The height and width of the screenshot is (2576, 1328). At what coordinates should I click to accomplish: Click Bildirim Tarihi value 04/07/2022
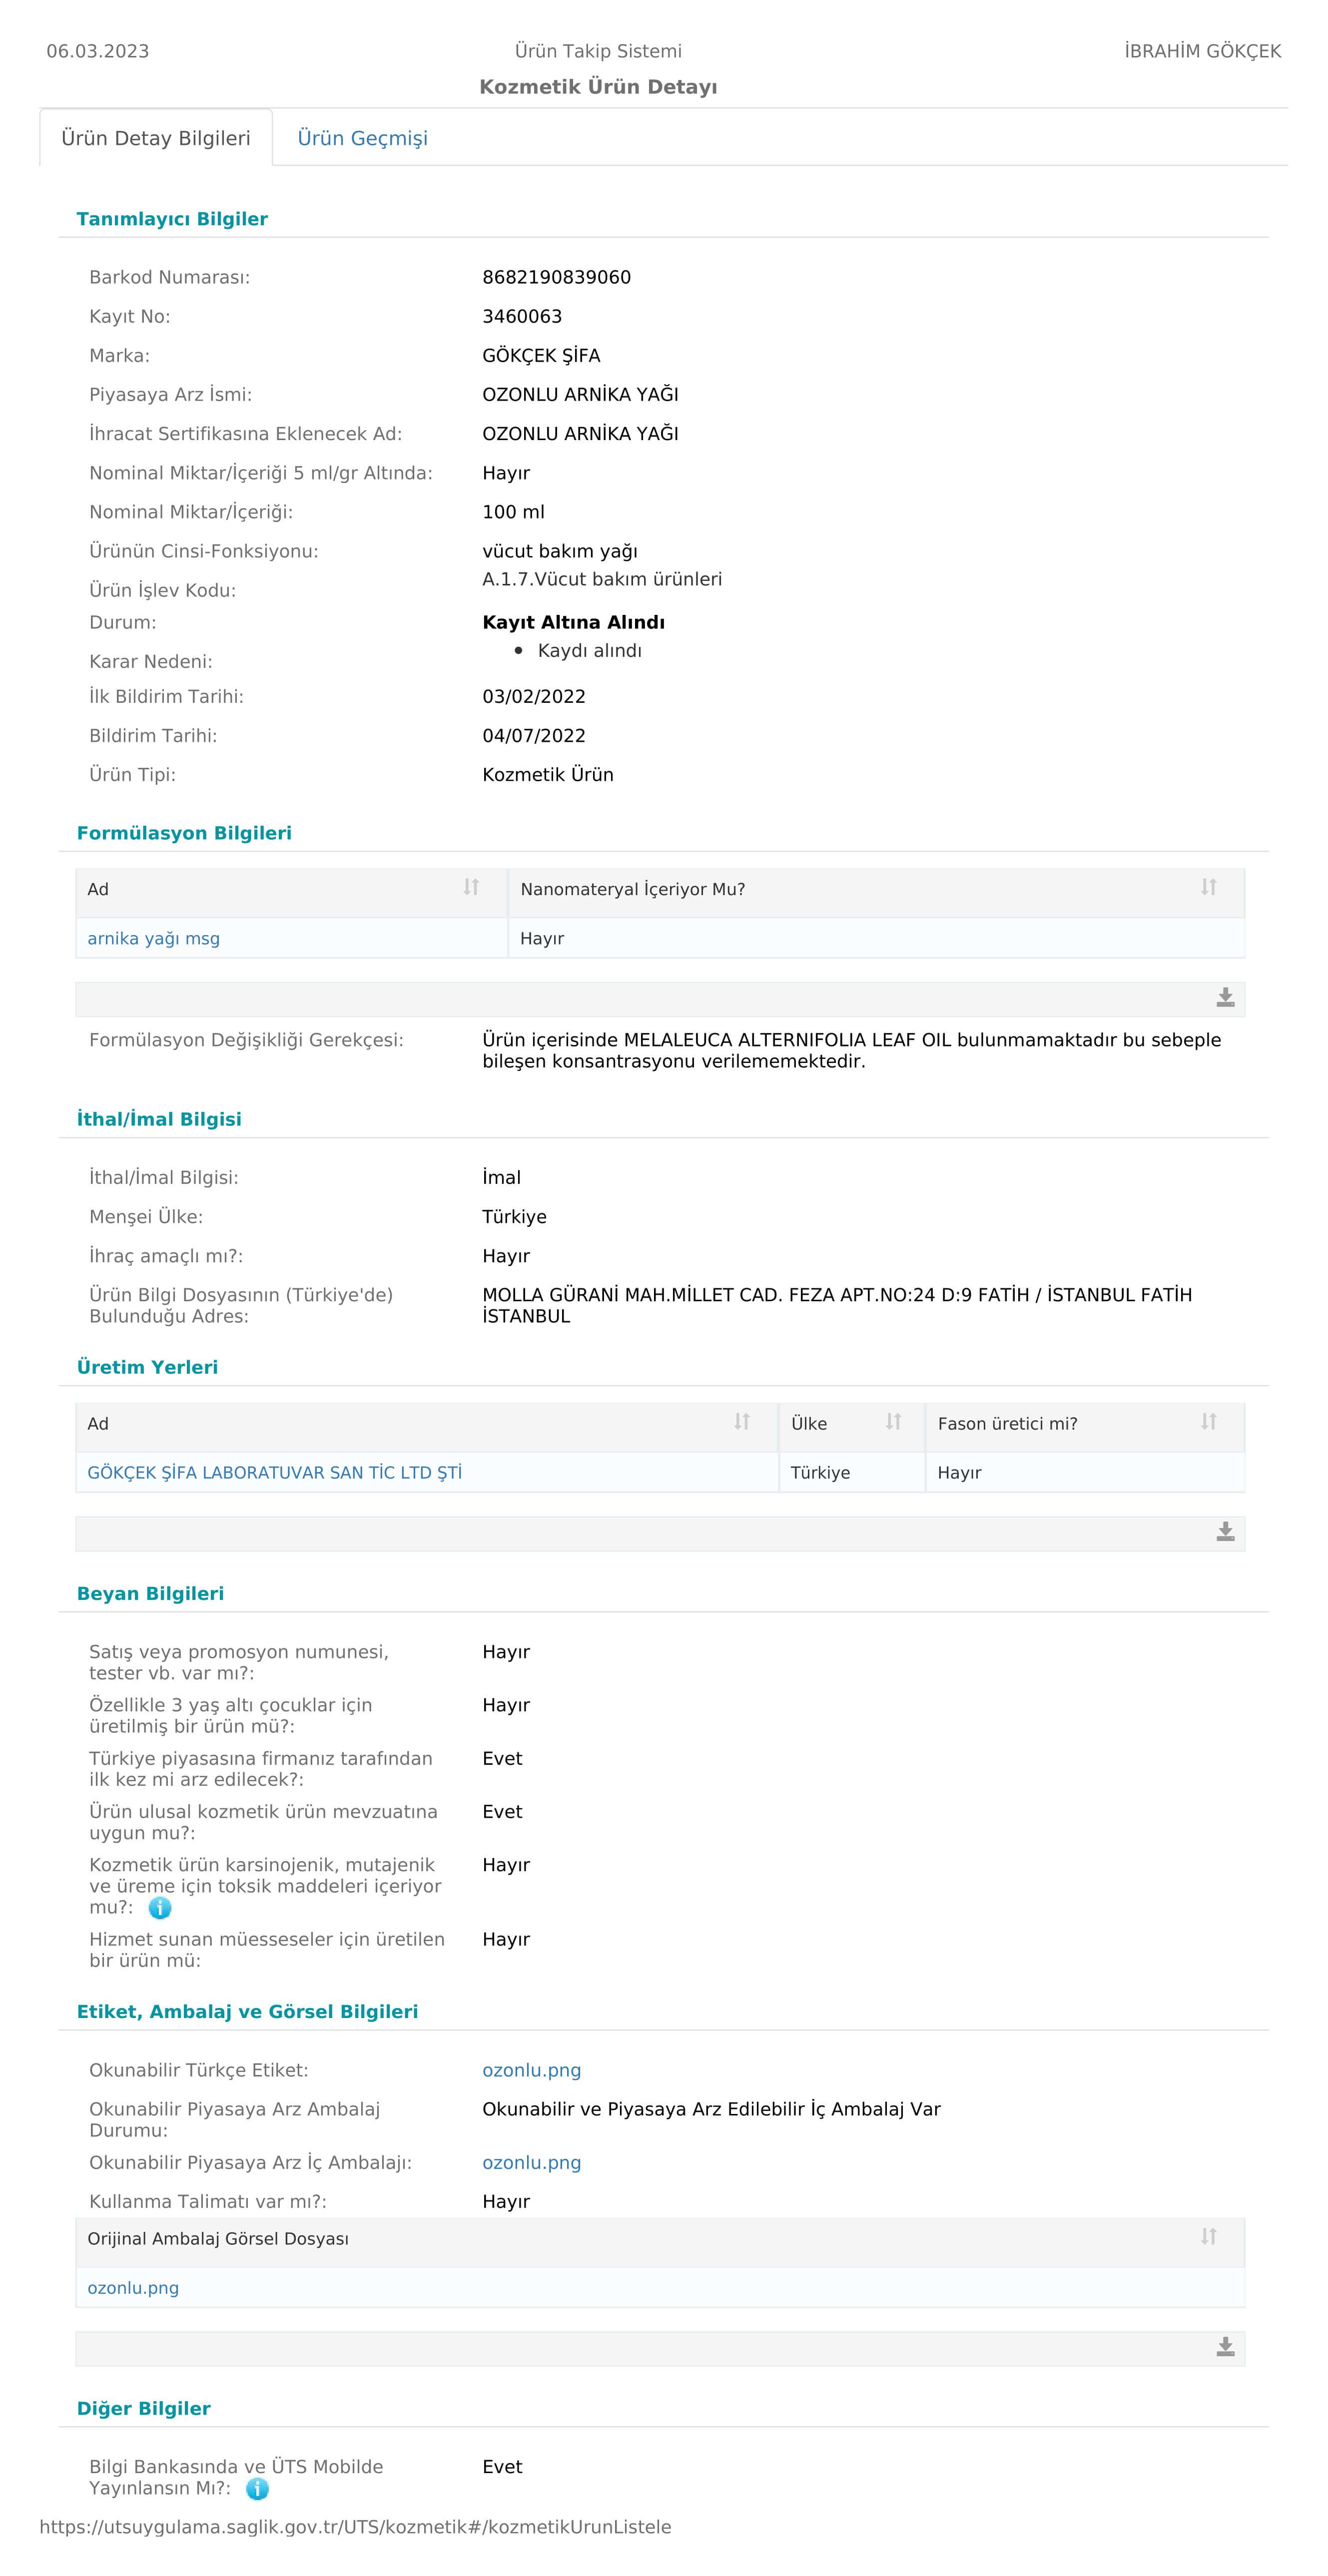[x=534, y=736]
